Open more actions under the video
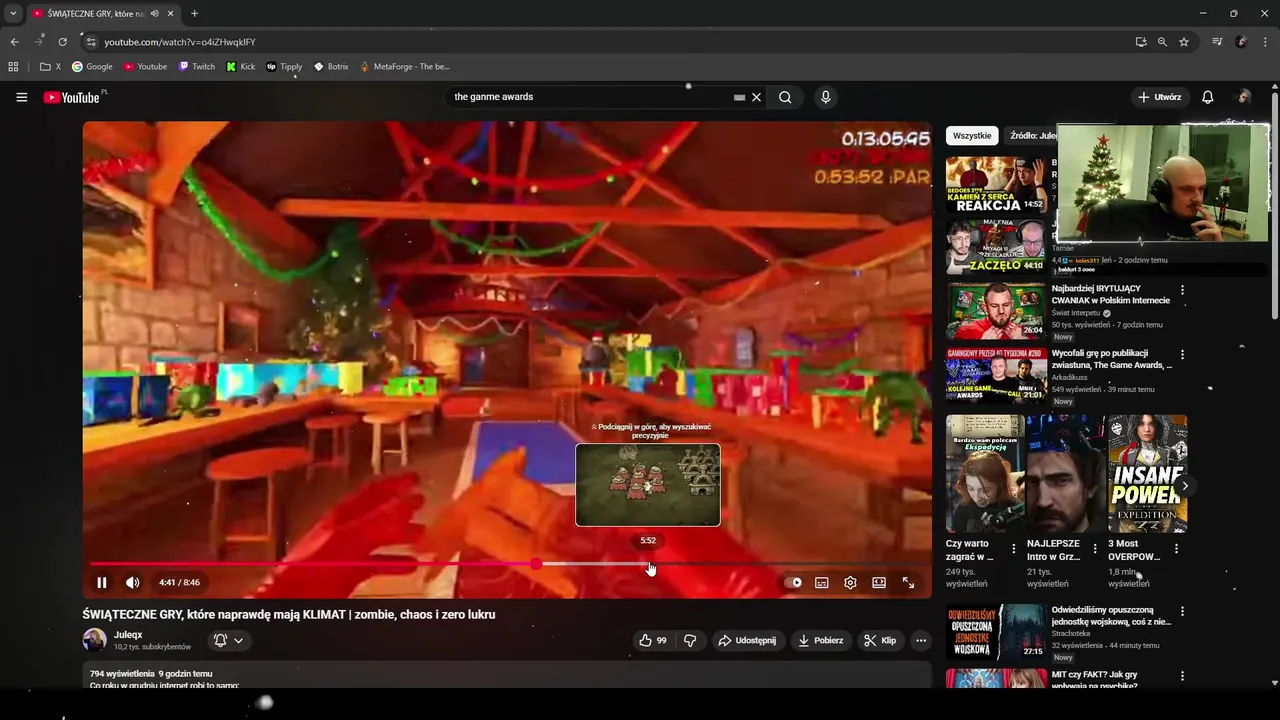The height and width of the screenshot is (720, 1280). (x=921, y=640)
